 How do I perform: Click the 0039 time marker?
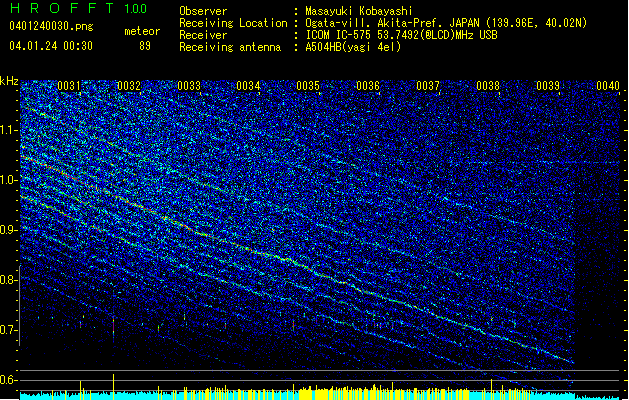(x=548, y=86)
